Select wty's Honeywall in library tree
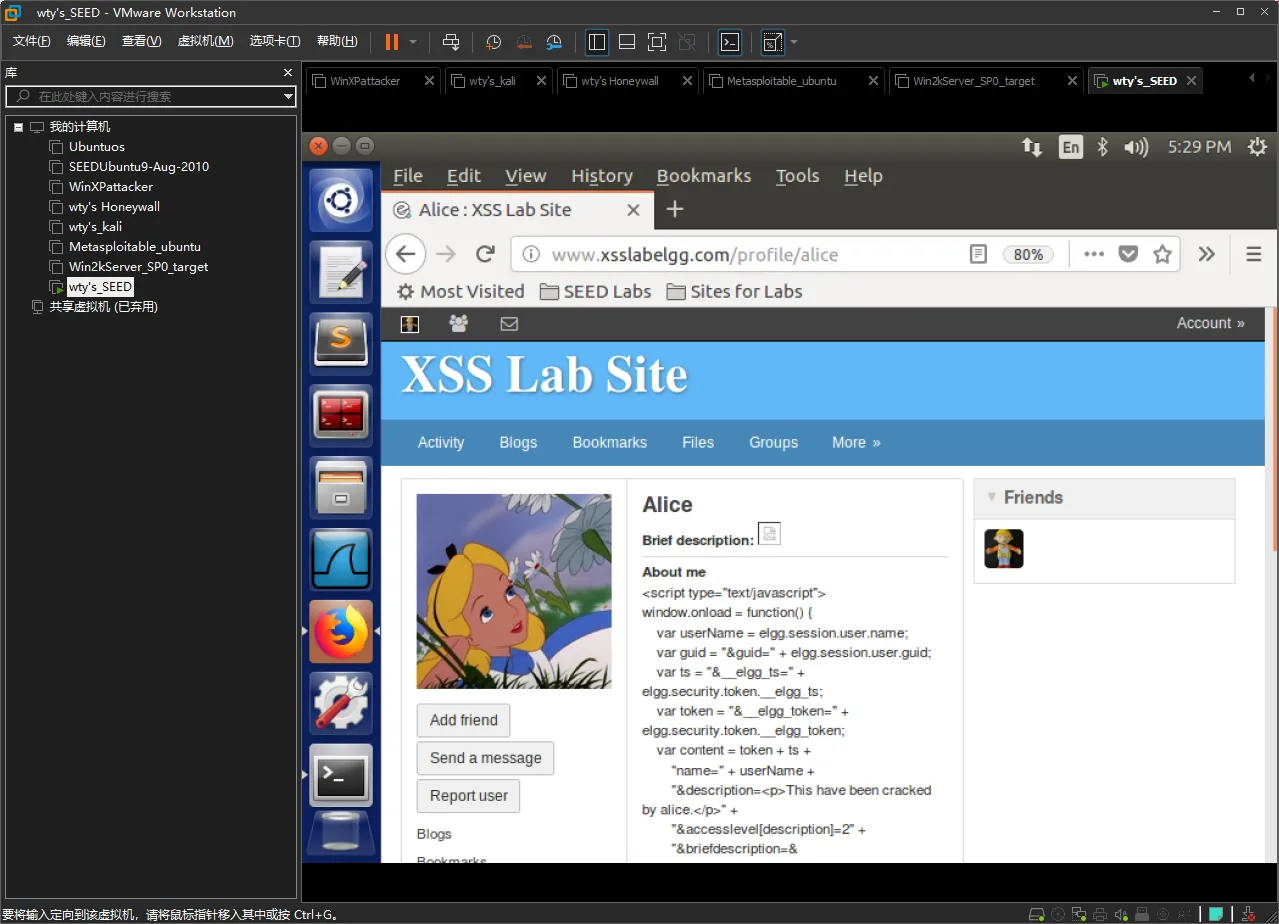Viewport: 1279px width, 924px height. point(114,207)
